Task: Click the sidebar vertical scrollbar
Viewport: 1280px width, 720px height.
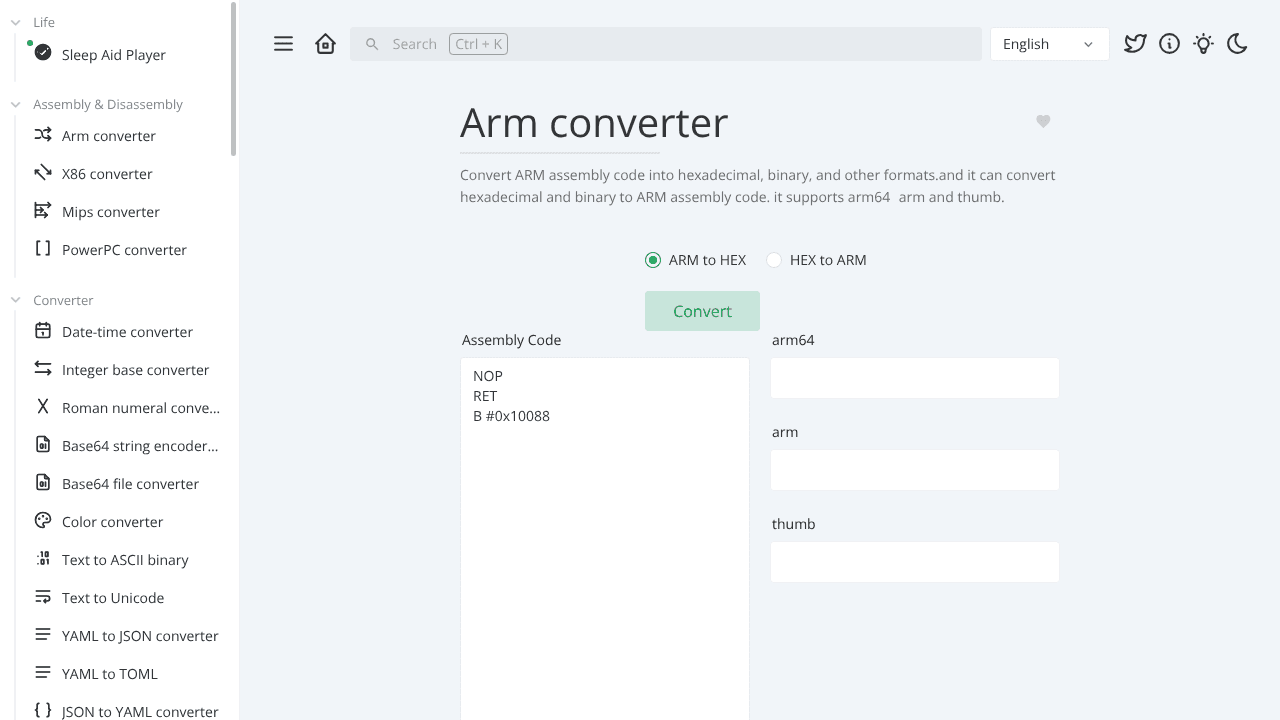Action: click(234, 78)
